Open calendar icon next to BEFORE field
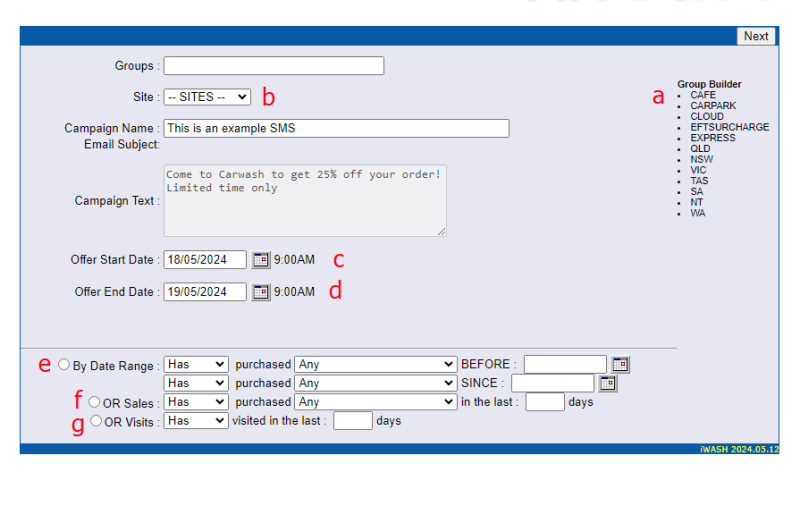This screenshot has height=506, width=800. pyautogui.click(x=620, y=364)
